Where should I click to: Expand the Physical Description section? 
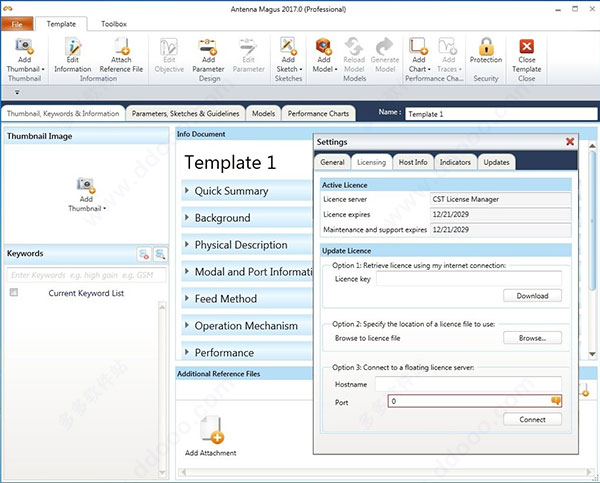pos(240,245)
